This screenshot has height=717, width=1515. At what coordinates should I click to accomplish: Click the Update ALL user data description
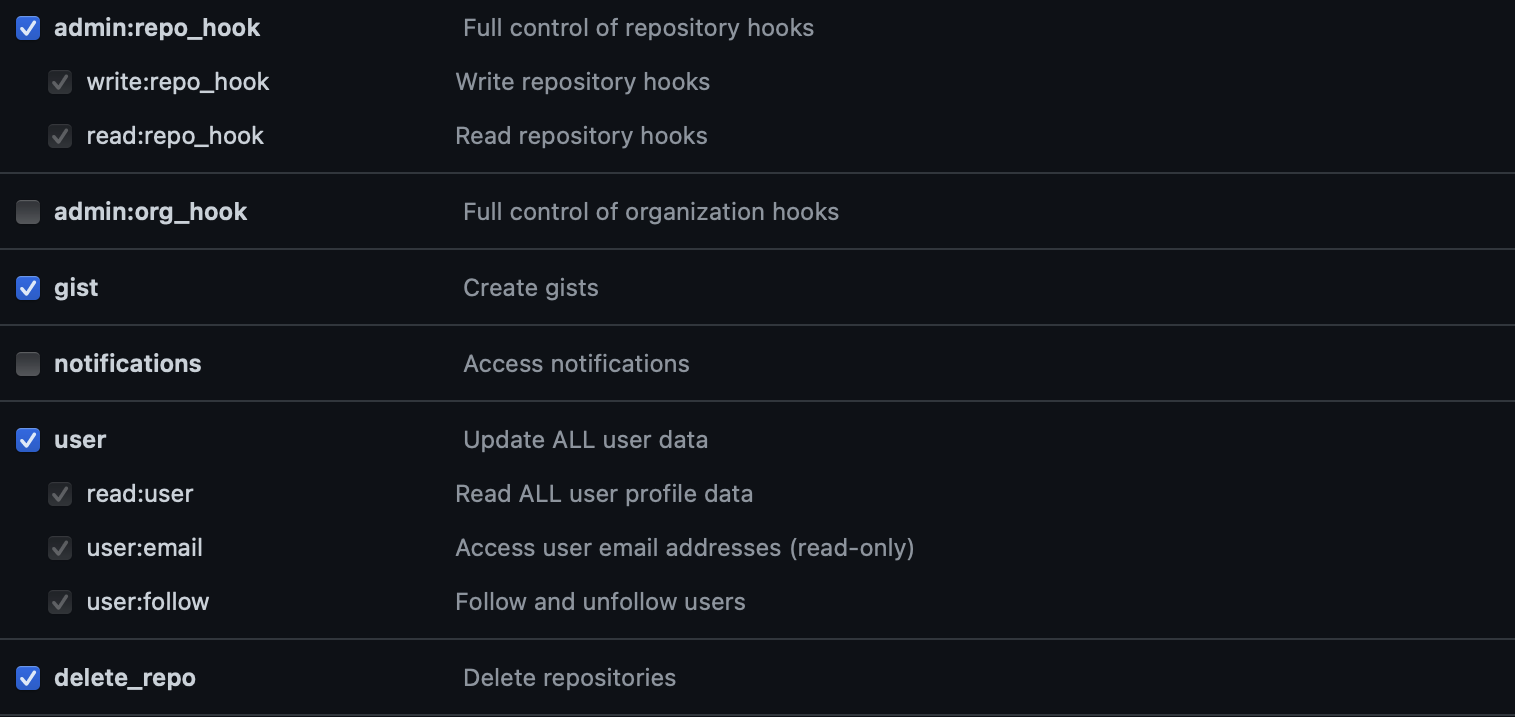(x=585, y=439)
